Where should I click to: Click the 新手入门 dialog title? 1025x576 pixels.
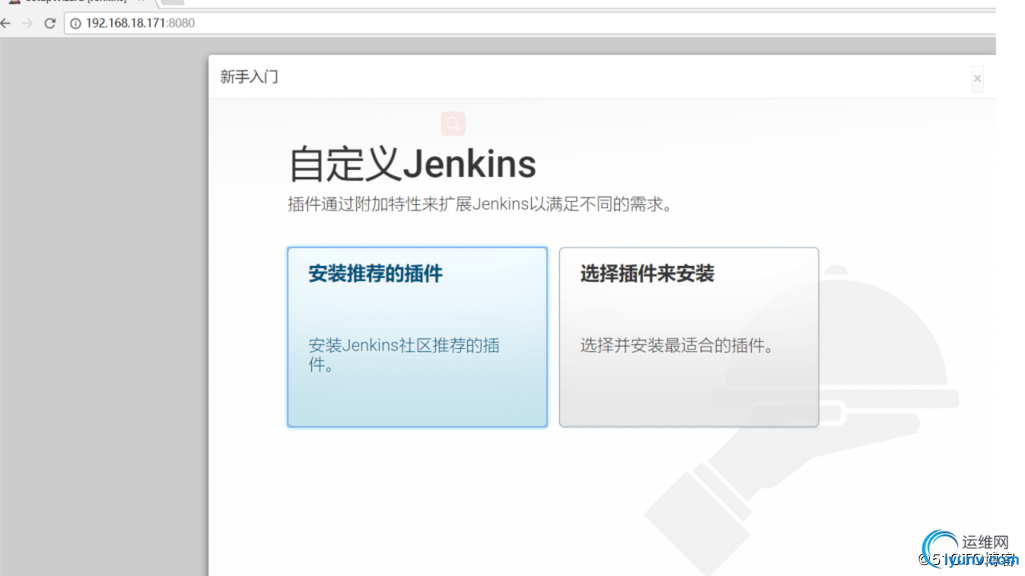[x=249, y=77]
